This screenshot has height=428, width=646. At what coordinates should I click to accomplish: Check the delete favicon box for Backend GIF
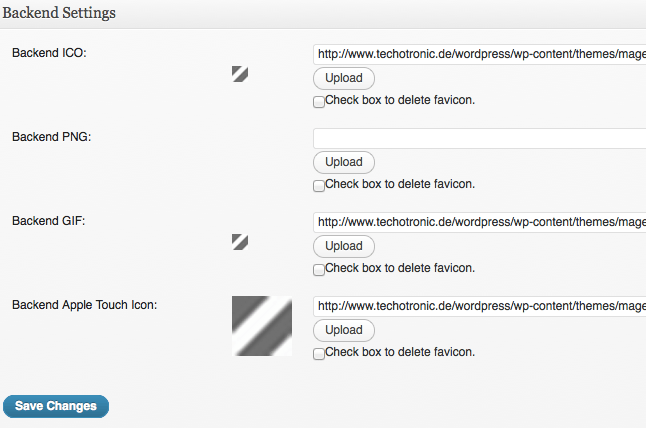(318, 270)
